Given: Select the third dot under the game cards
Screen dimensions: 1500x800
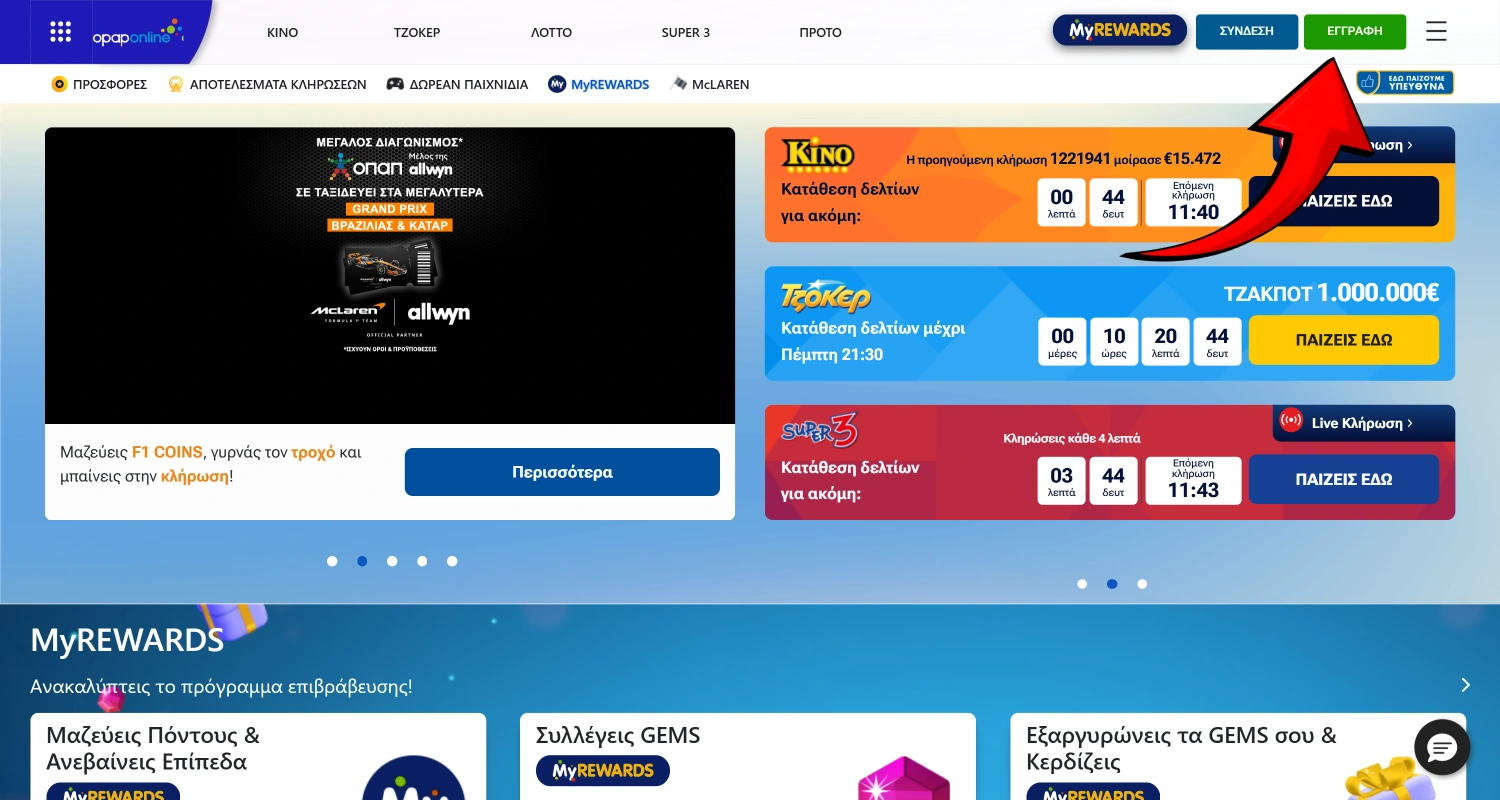Looking at the screenshot, I should click(x=1142, y=584).
